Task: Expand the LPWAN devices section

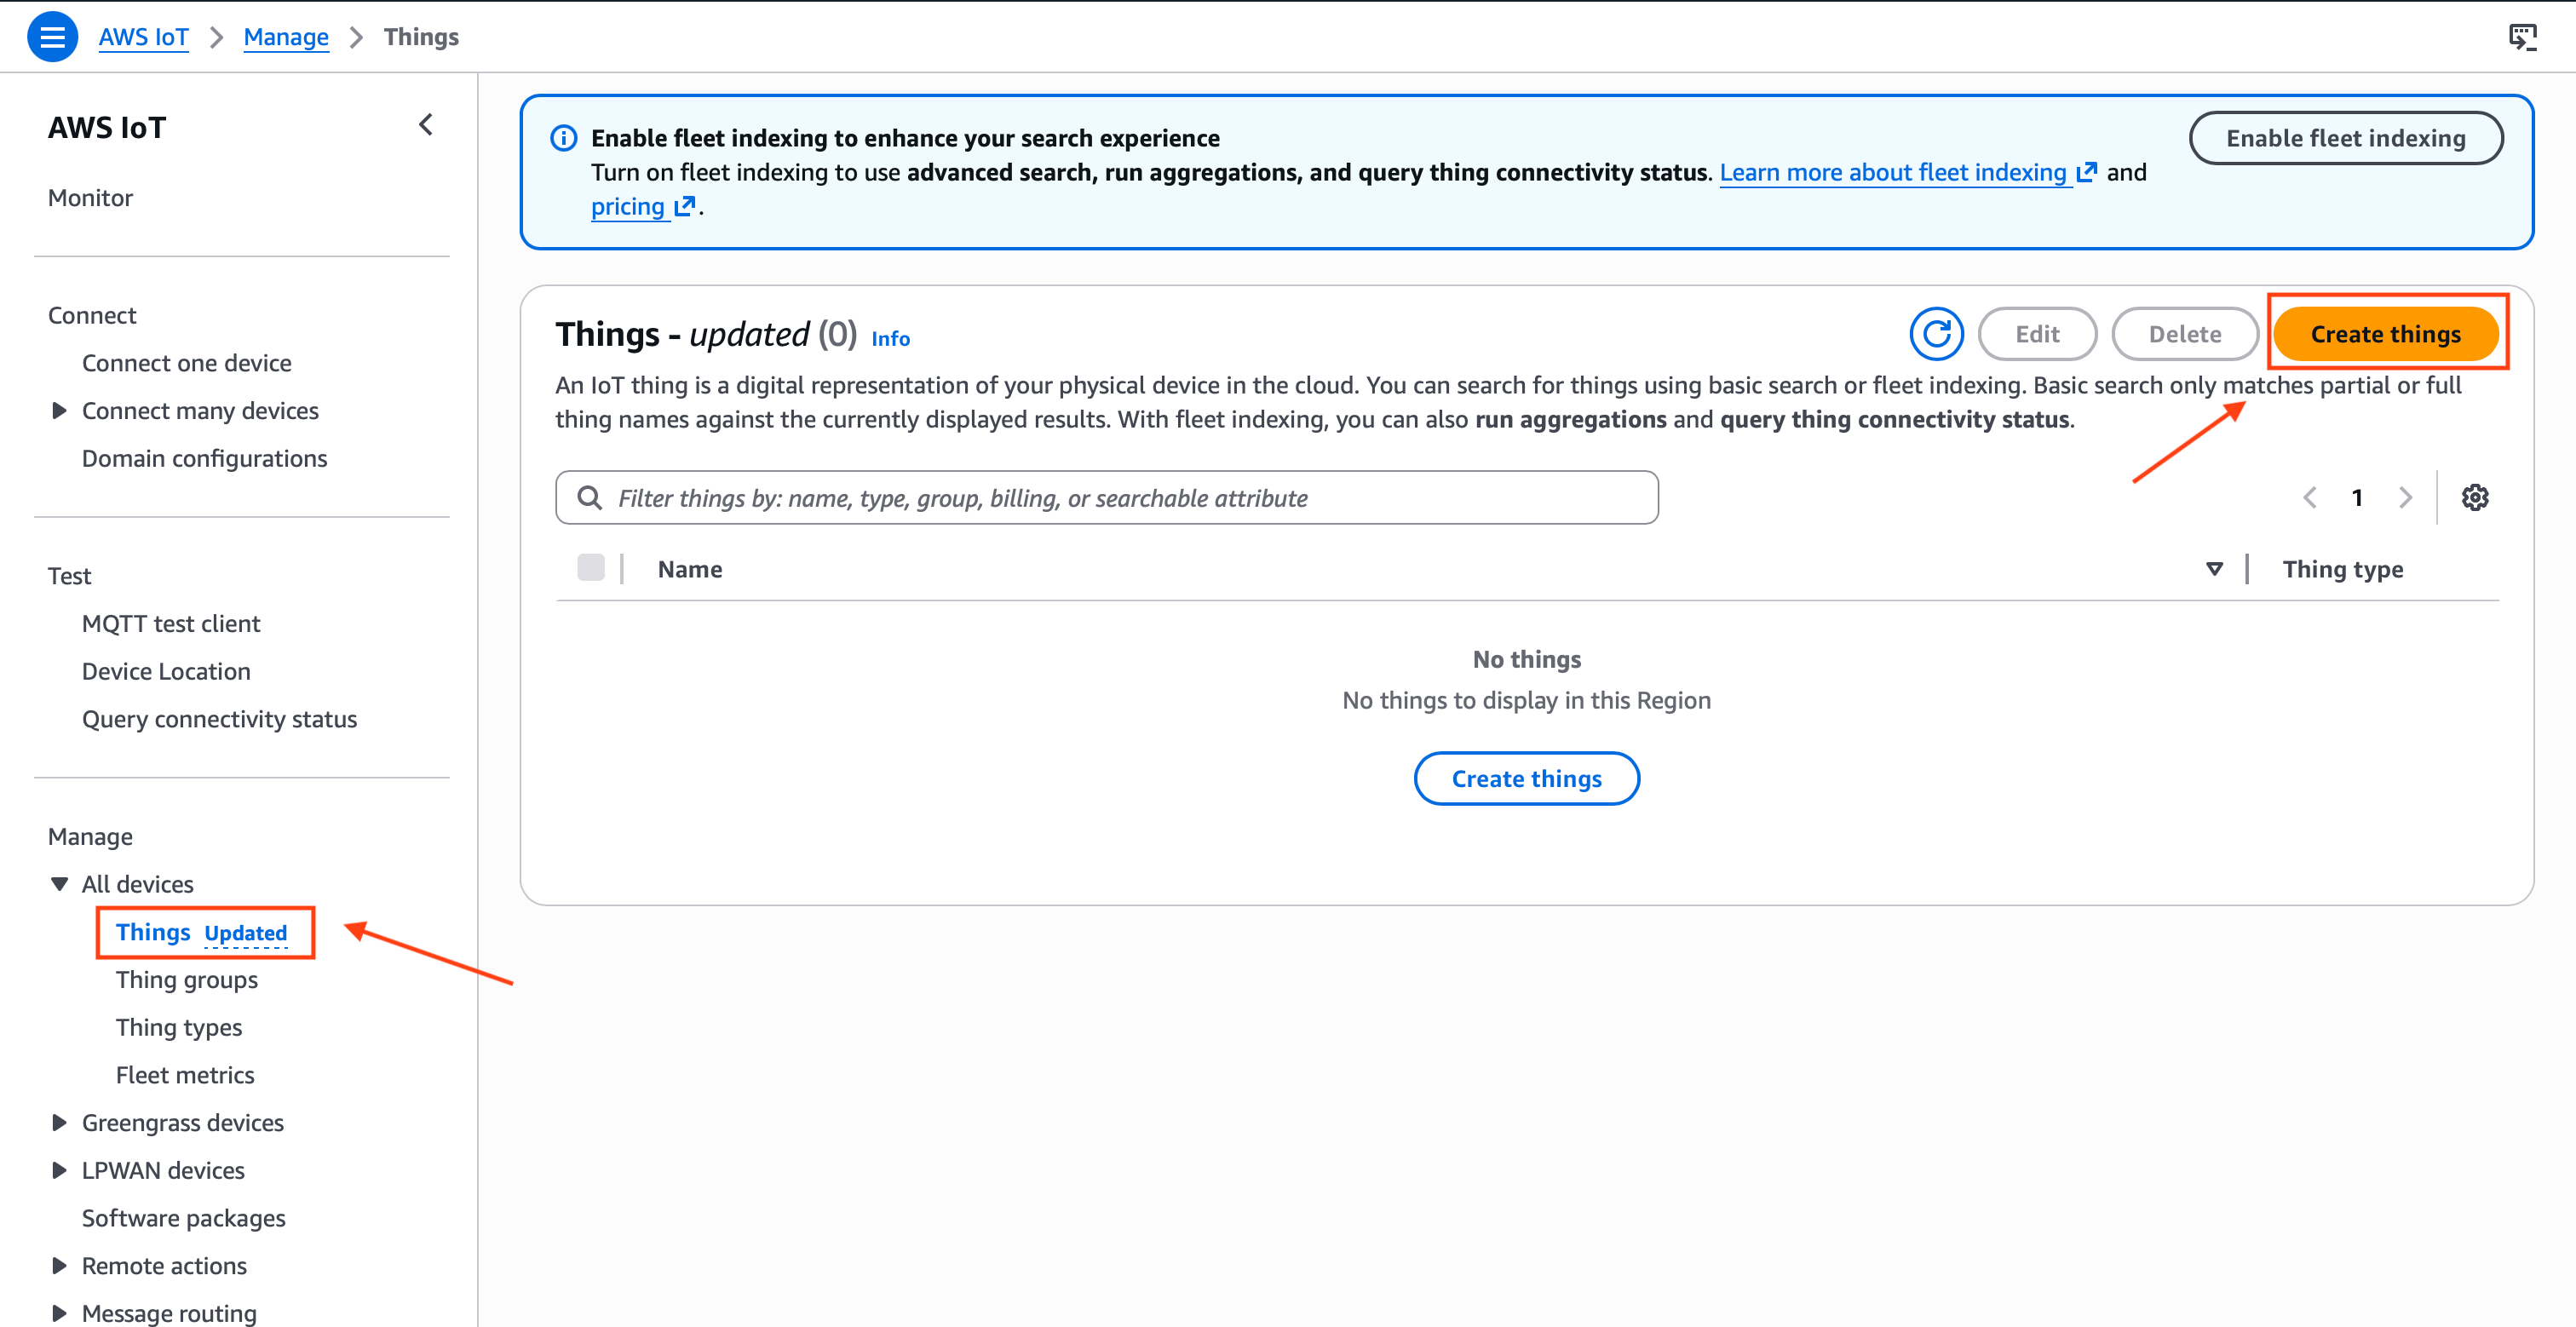Action: pos(57,1170)
